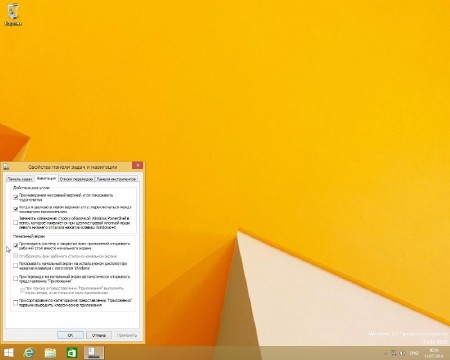Open the volume speaker tray icon
The height and width of the screenshot is (360, 450).
[x=402, y=353]
